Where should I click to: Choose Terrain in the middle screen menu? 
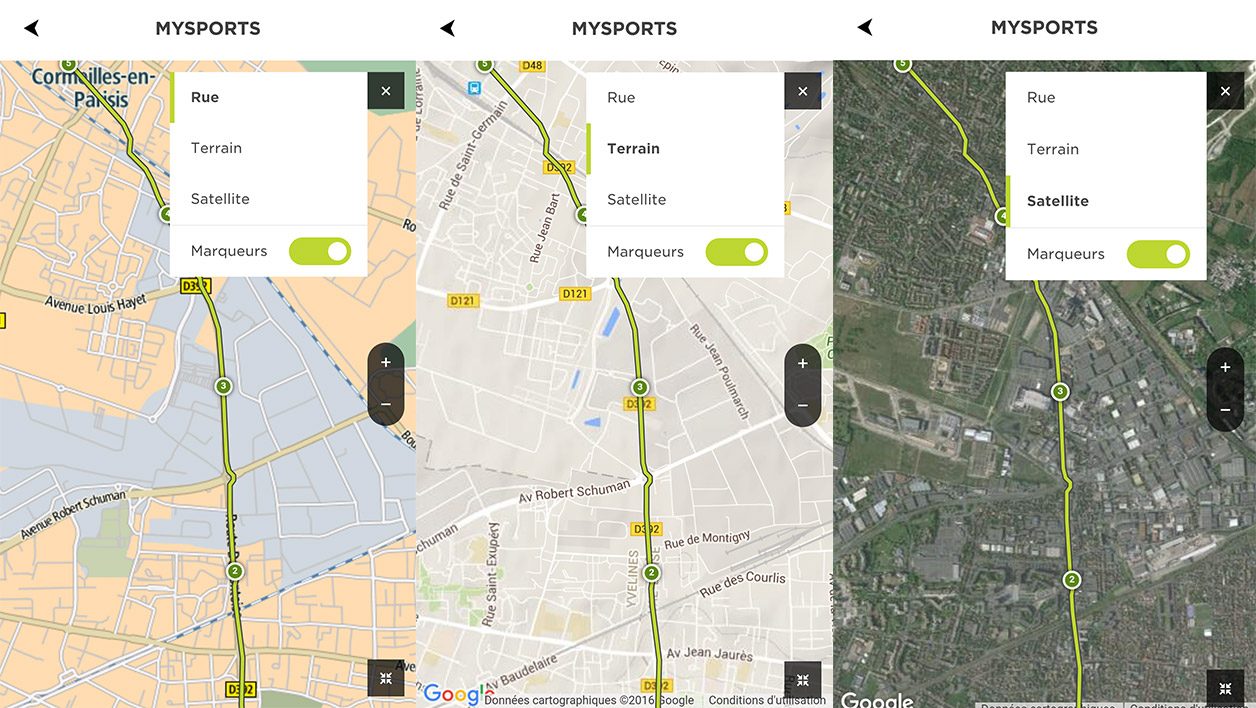685,148
